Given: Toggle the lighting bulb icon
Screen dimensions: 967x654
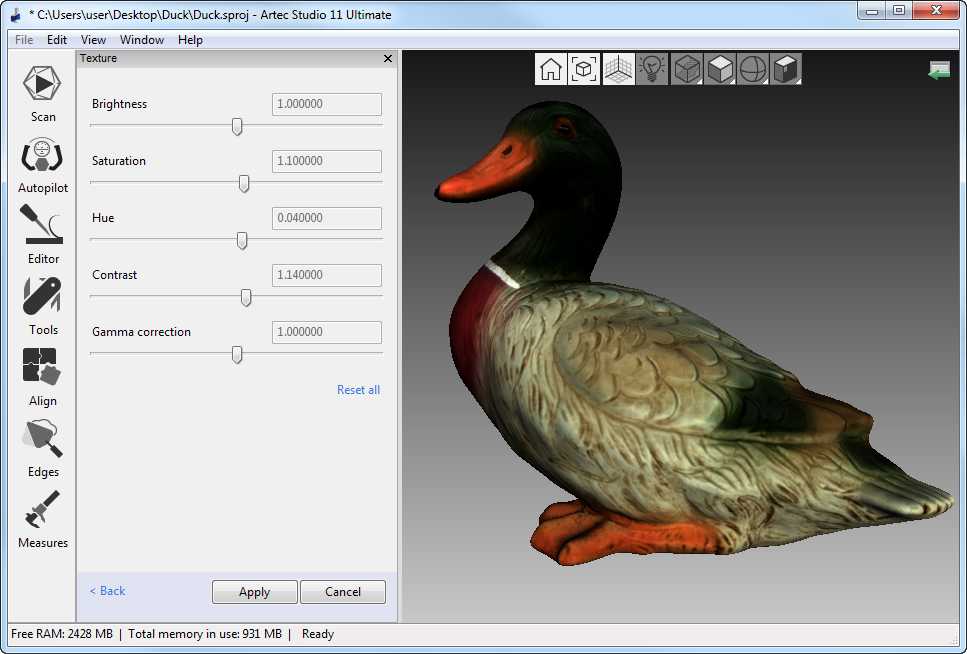Looking at the screenshot, I should coord(652,69).
